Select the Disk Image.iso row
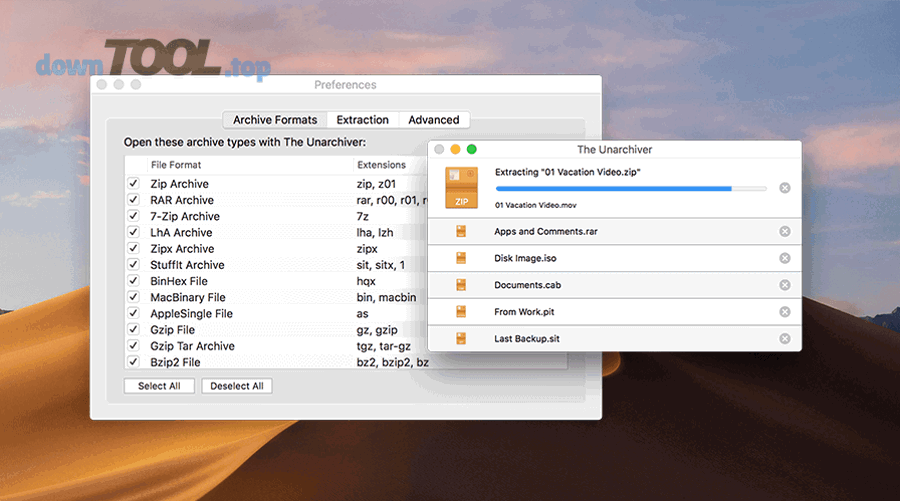Screen dimensions: 900x501 (614, 258)
